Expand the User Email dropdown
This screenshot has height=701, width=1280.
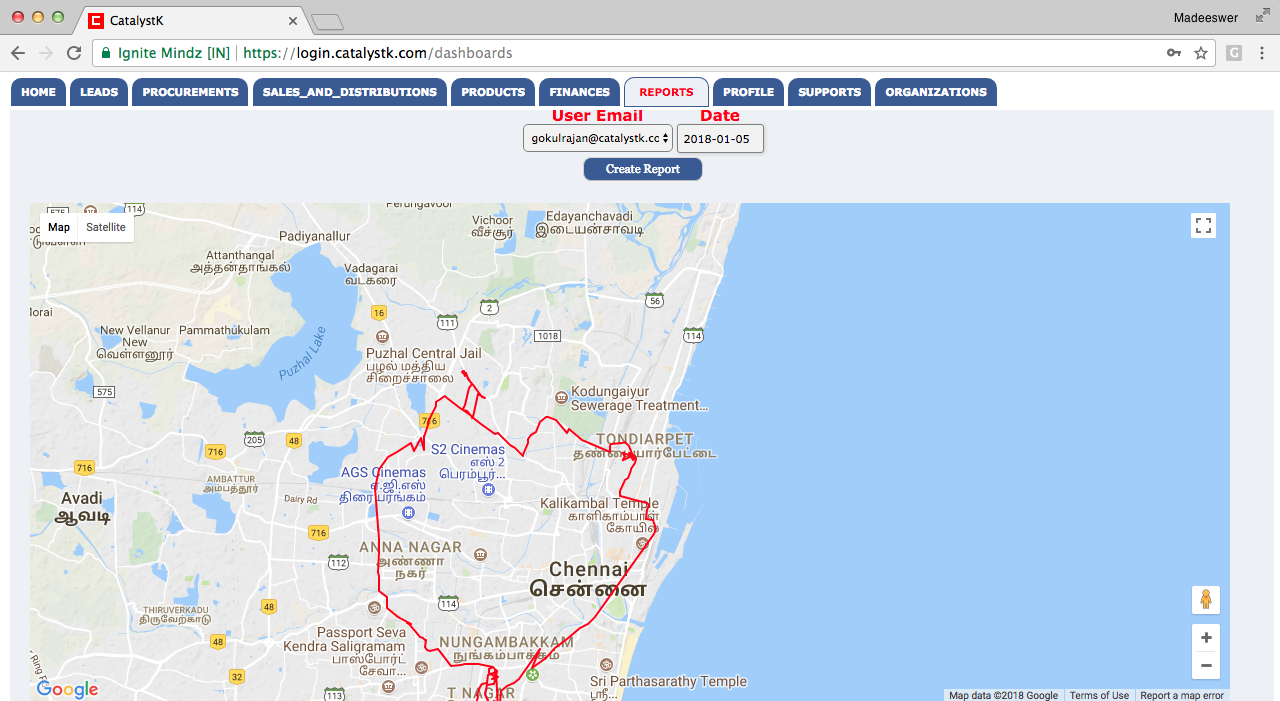[x=598, y=138]
